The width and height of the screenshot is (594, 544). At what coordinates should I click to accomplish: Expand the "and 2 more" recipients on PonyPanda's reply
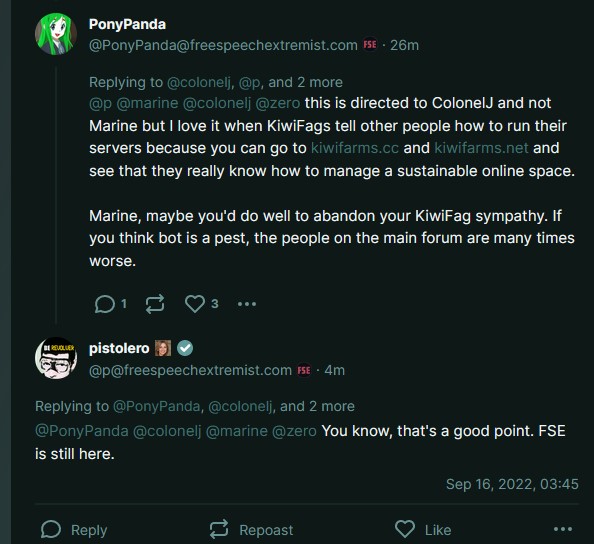click(x=305, y=82)
